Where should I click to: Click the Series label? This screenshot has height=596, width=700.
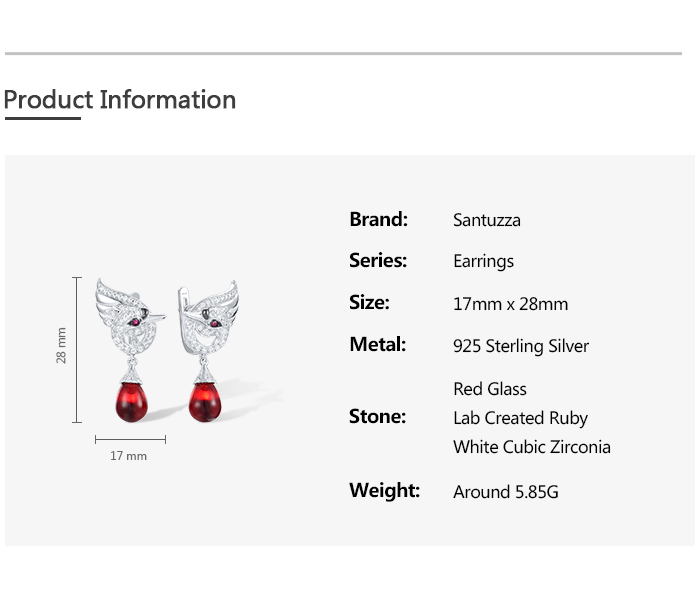click(378, 260)
